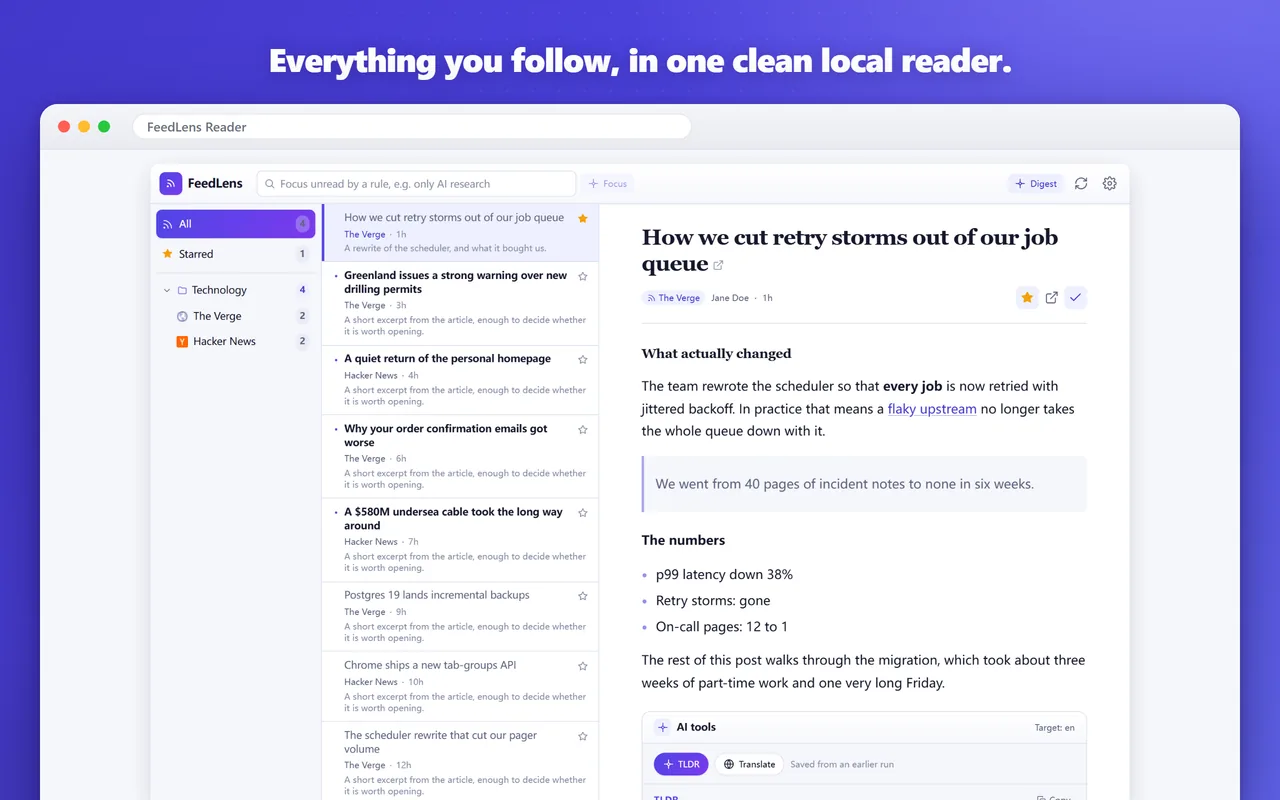Open 'Chrome ships a new tab-groups API'
This screenshot has height=800, width=1280.
(x=460, y=687)
